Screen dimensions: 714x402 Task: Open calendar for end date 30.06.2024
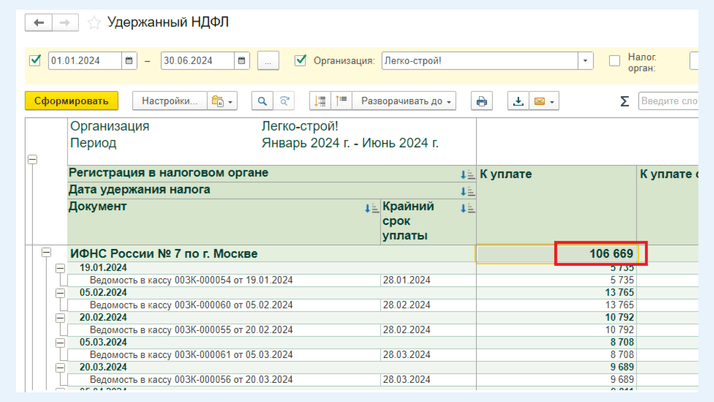point(242,61)
